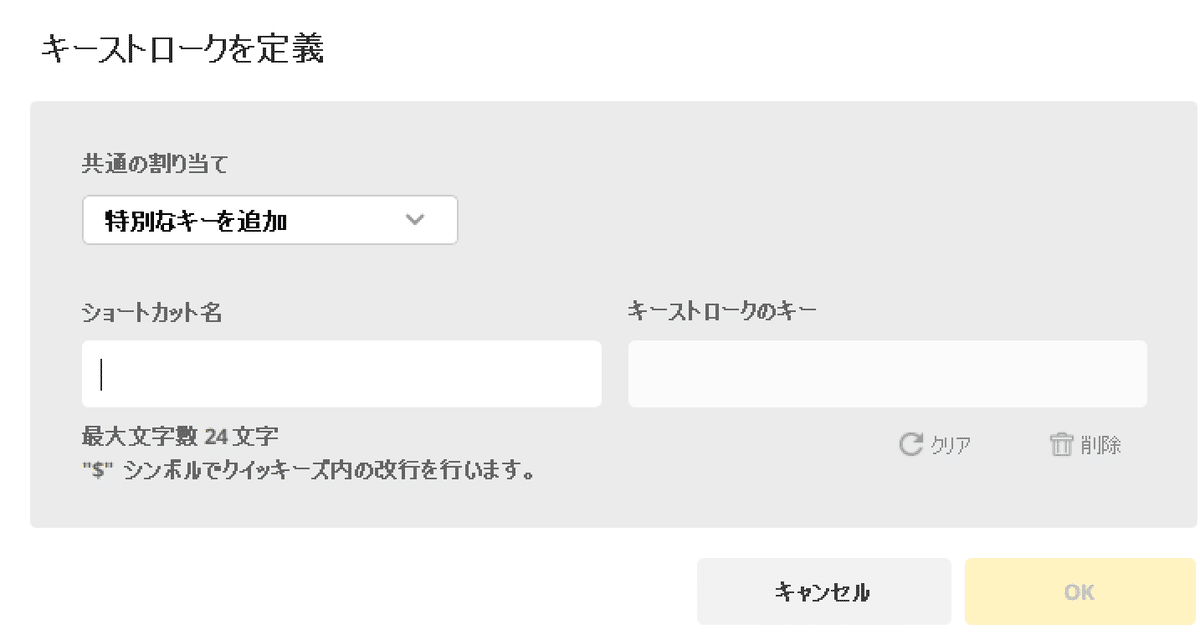Image resolution: width=1200 pixels, height=634 pixels.
Task: Click the 特別なキーを追加 text in the combo box
Action: (x=196, y=221)
